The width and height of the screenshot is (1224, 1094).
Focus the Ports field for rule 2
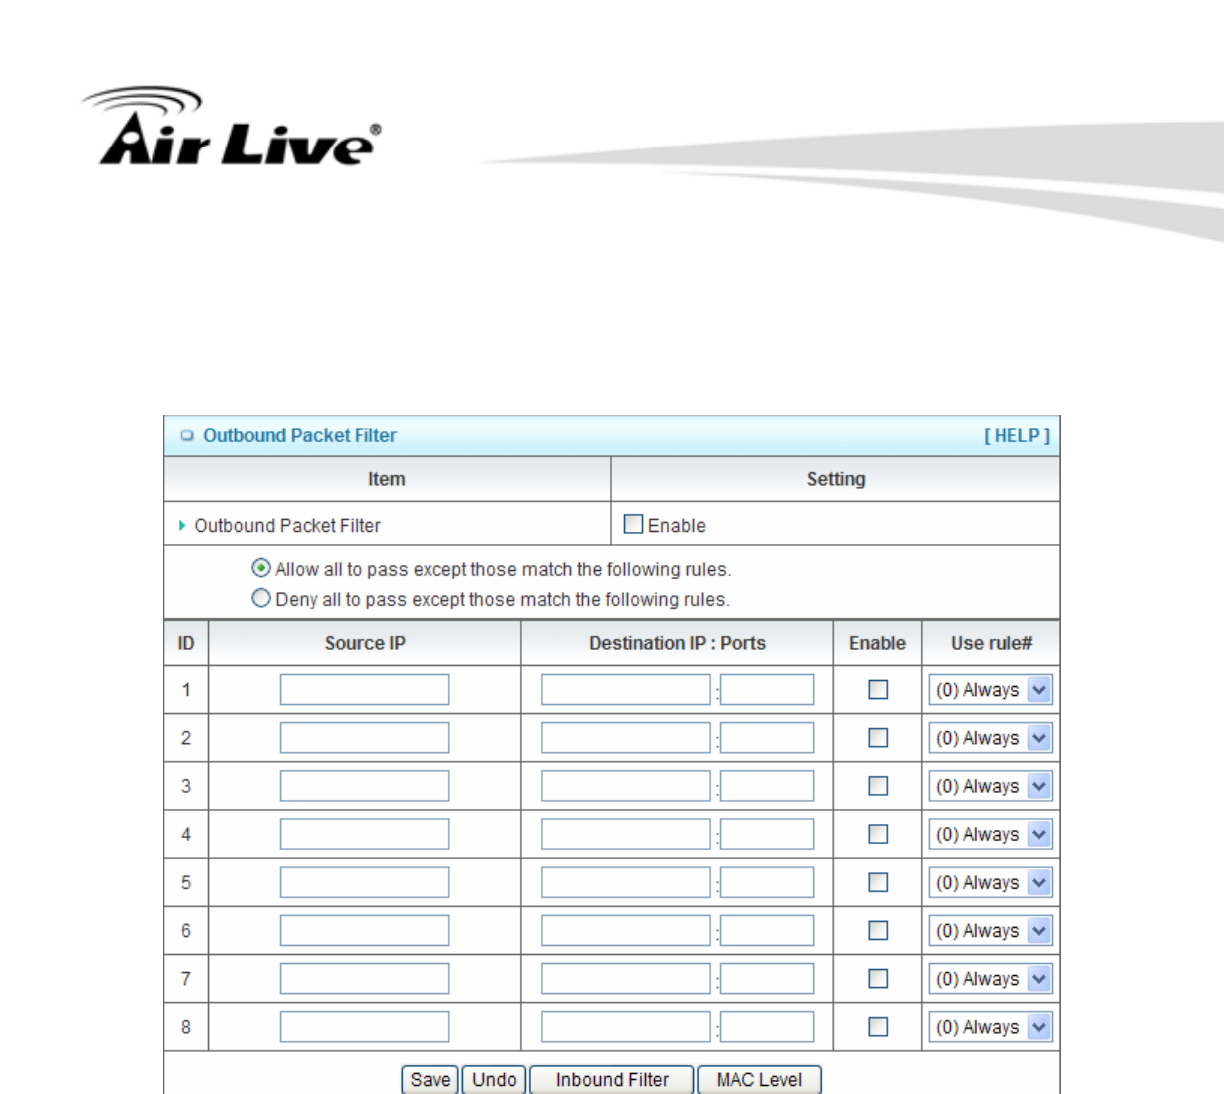[x=767, y=737]
